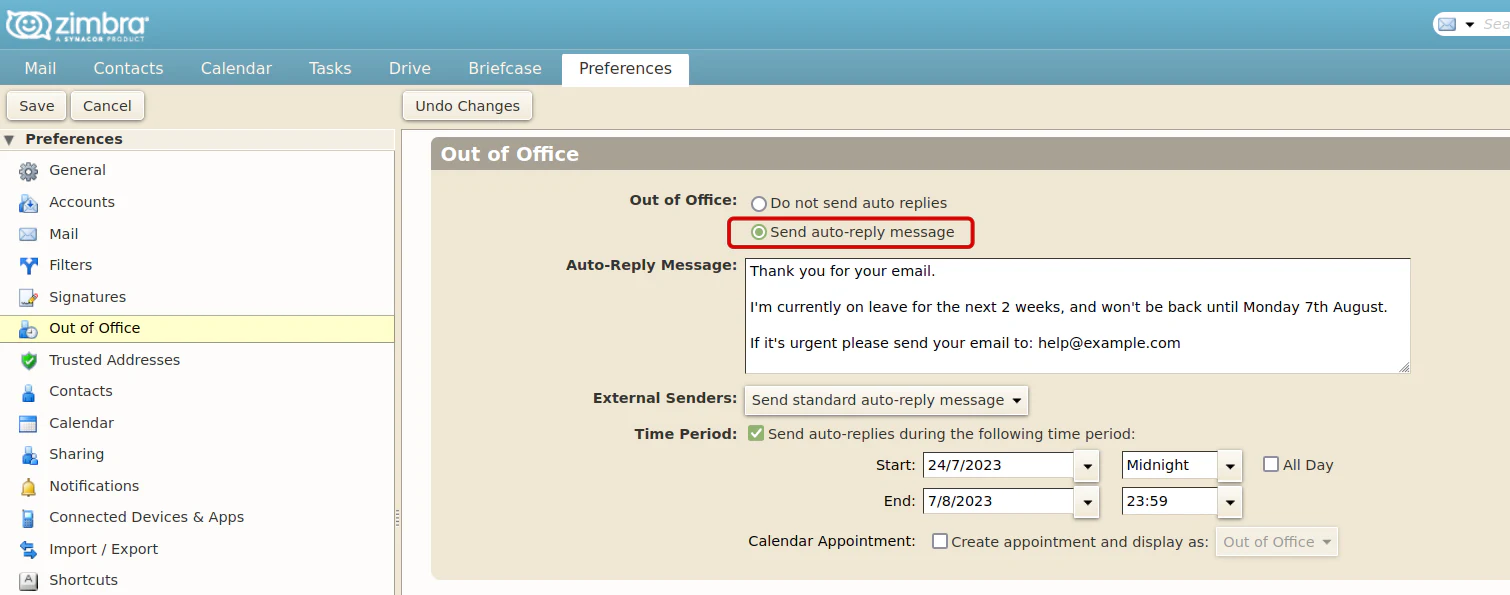Viewport: 1510px width, 595px height.
Task: Open the Out of Office appointment dropdown
Action: (x=1277, y=542)
